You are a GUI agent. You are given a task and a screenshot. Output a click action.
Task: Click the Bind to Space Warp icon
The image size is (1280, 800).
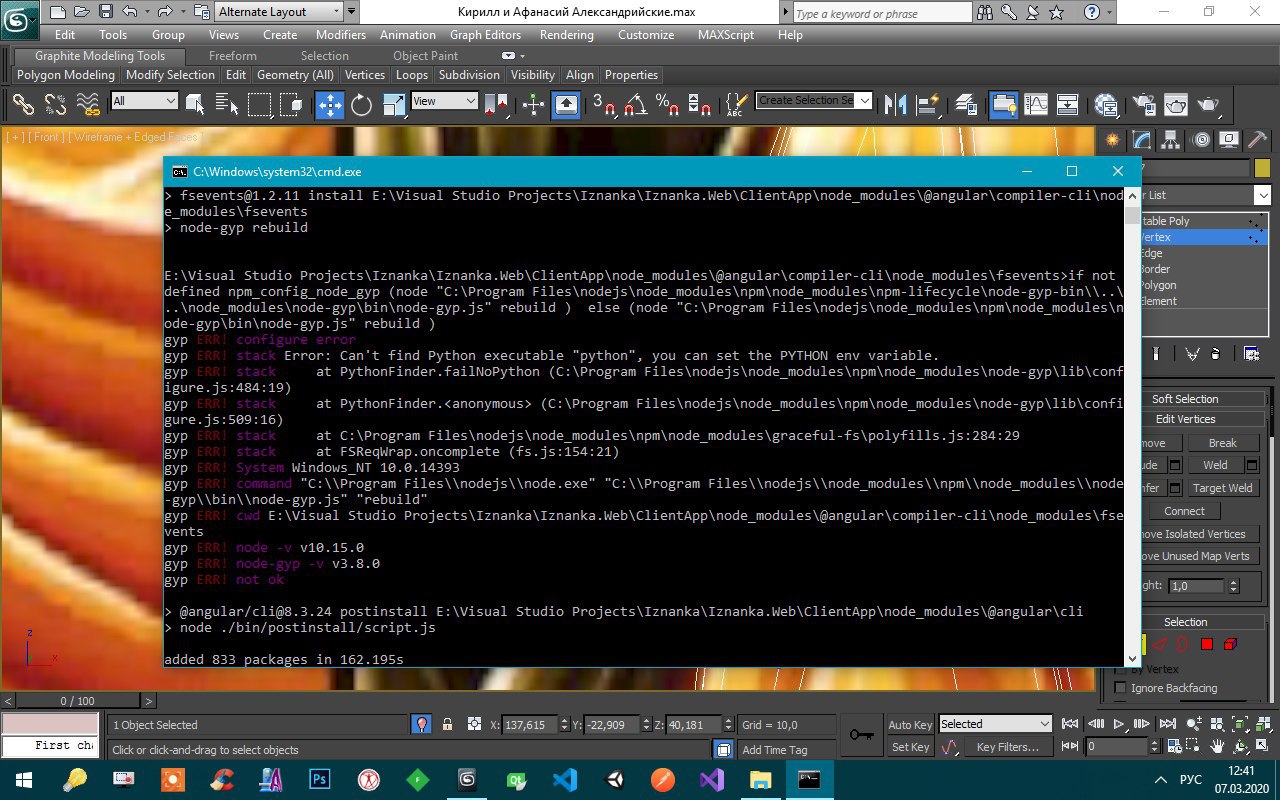point(88,104)
